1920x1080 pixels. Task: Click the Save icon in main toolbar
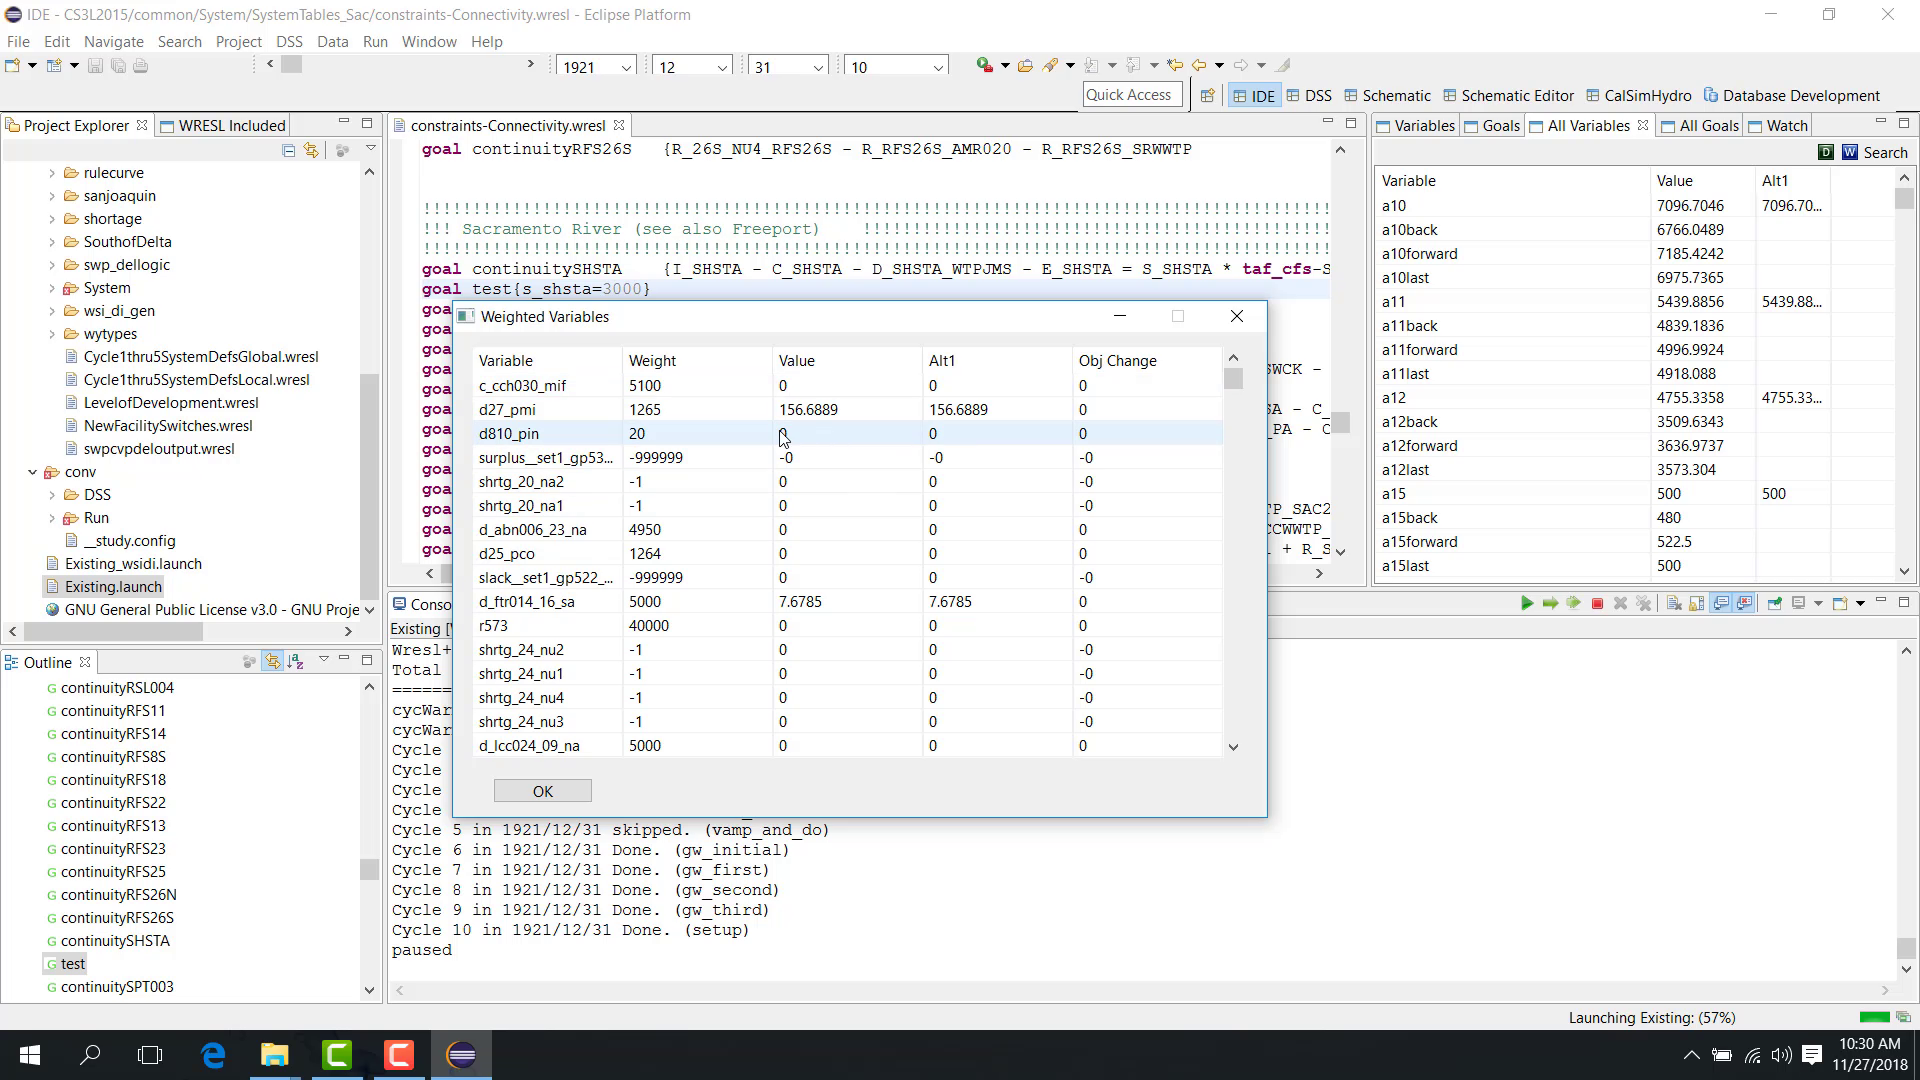coord(95,65)
